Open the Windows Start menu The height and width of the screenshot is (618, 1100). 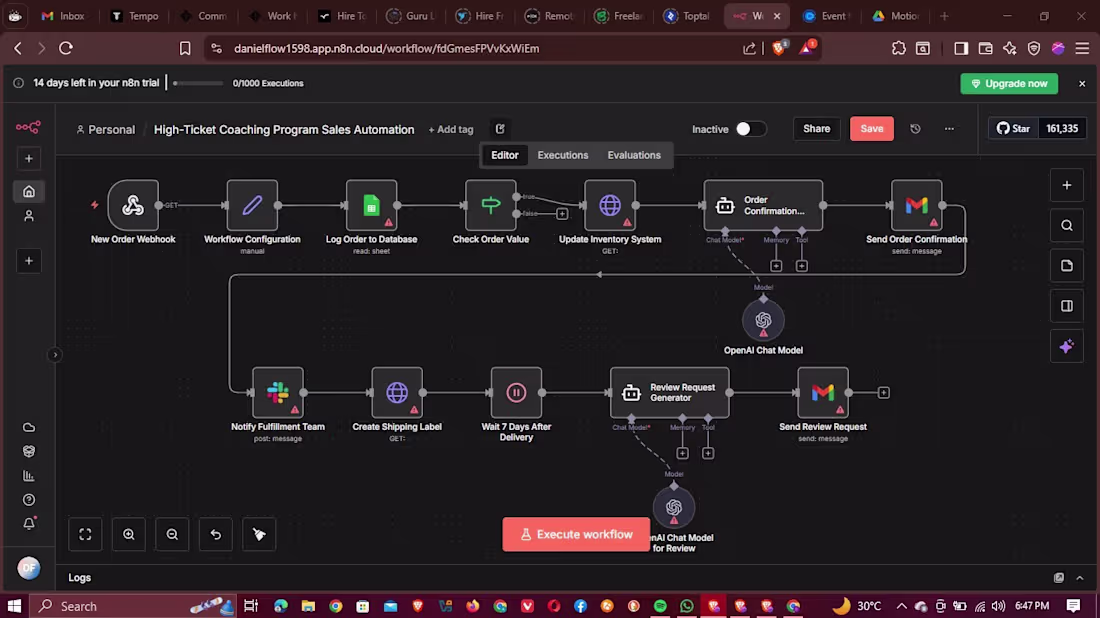(14, 606)
